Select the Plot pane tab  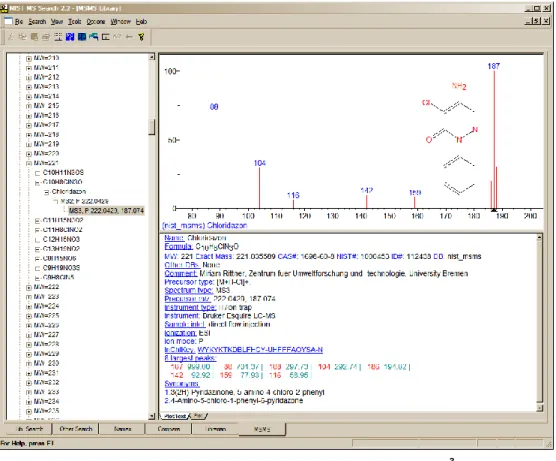pyautogui.click(x=199, y=416)
